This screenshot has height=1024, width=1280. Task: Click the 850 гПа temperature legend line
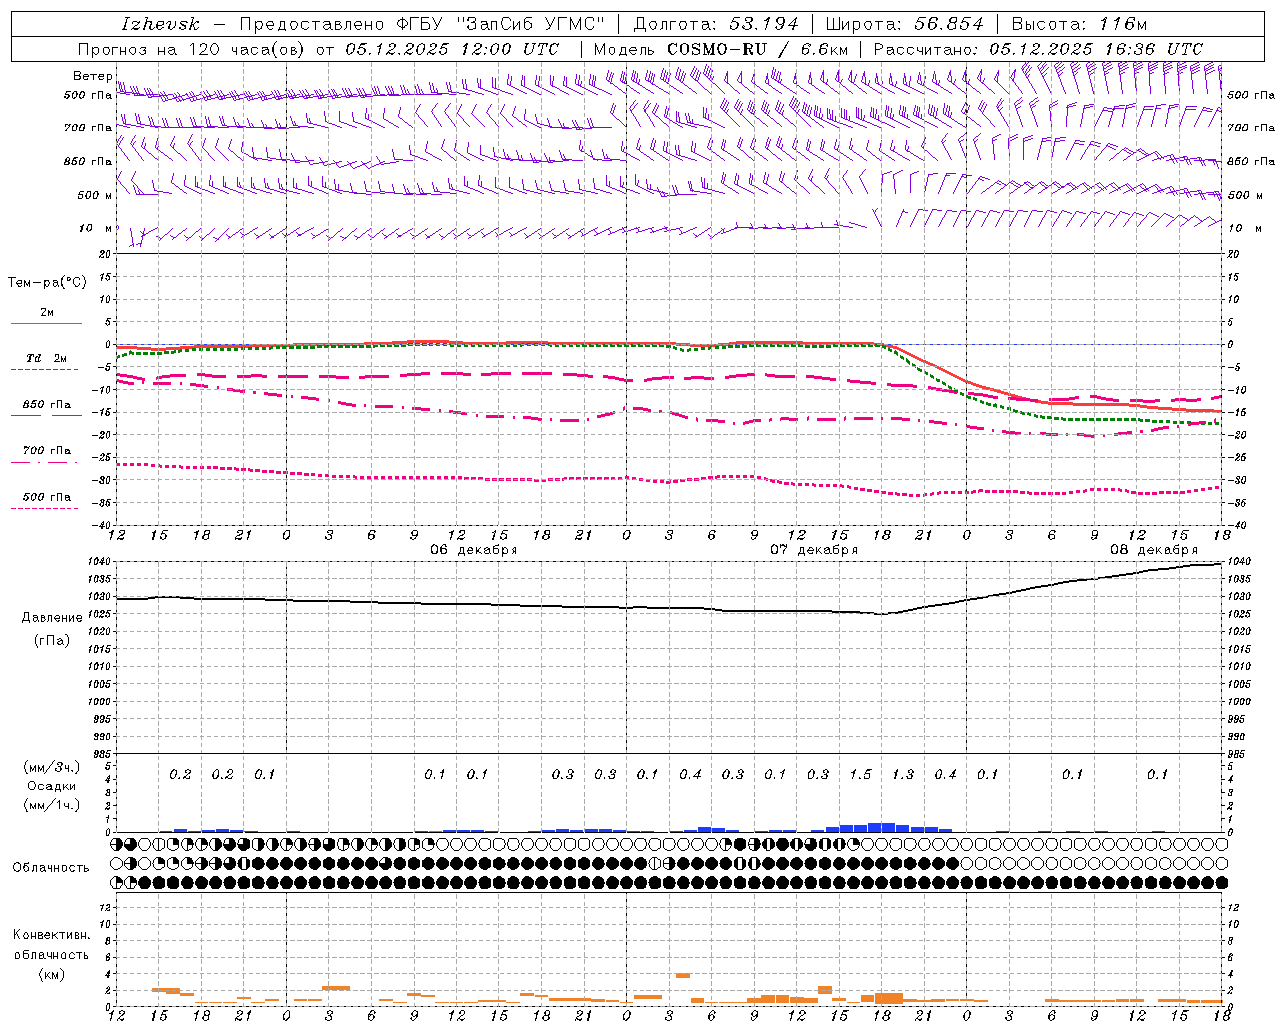(x=46, y=415)
